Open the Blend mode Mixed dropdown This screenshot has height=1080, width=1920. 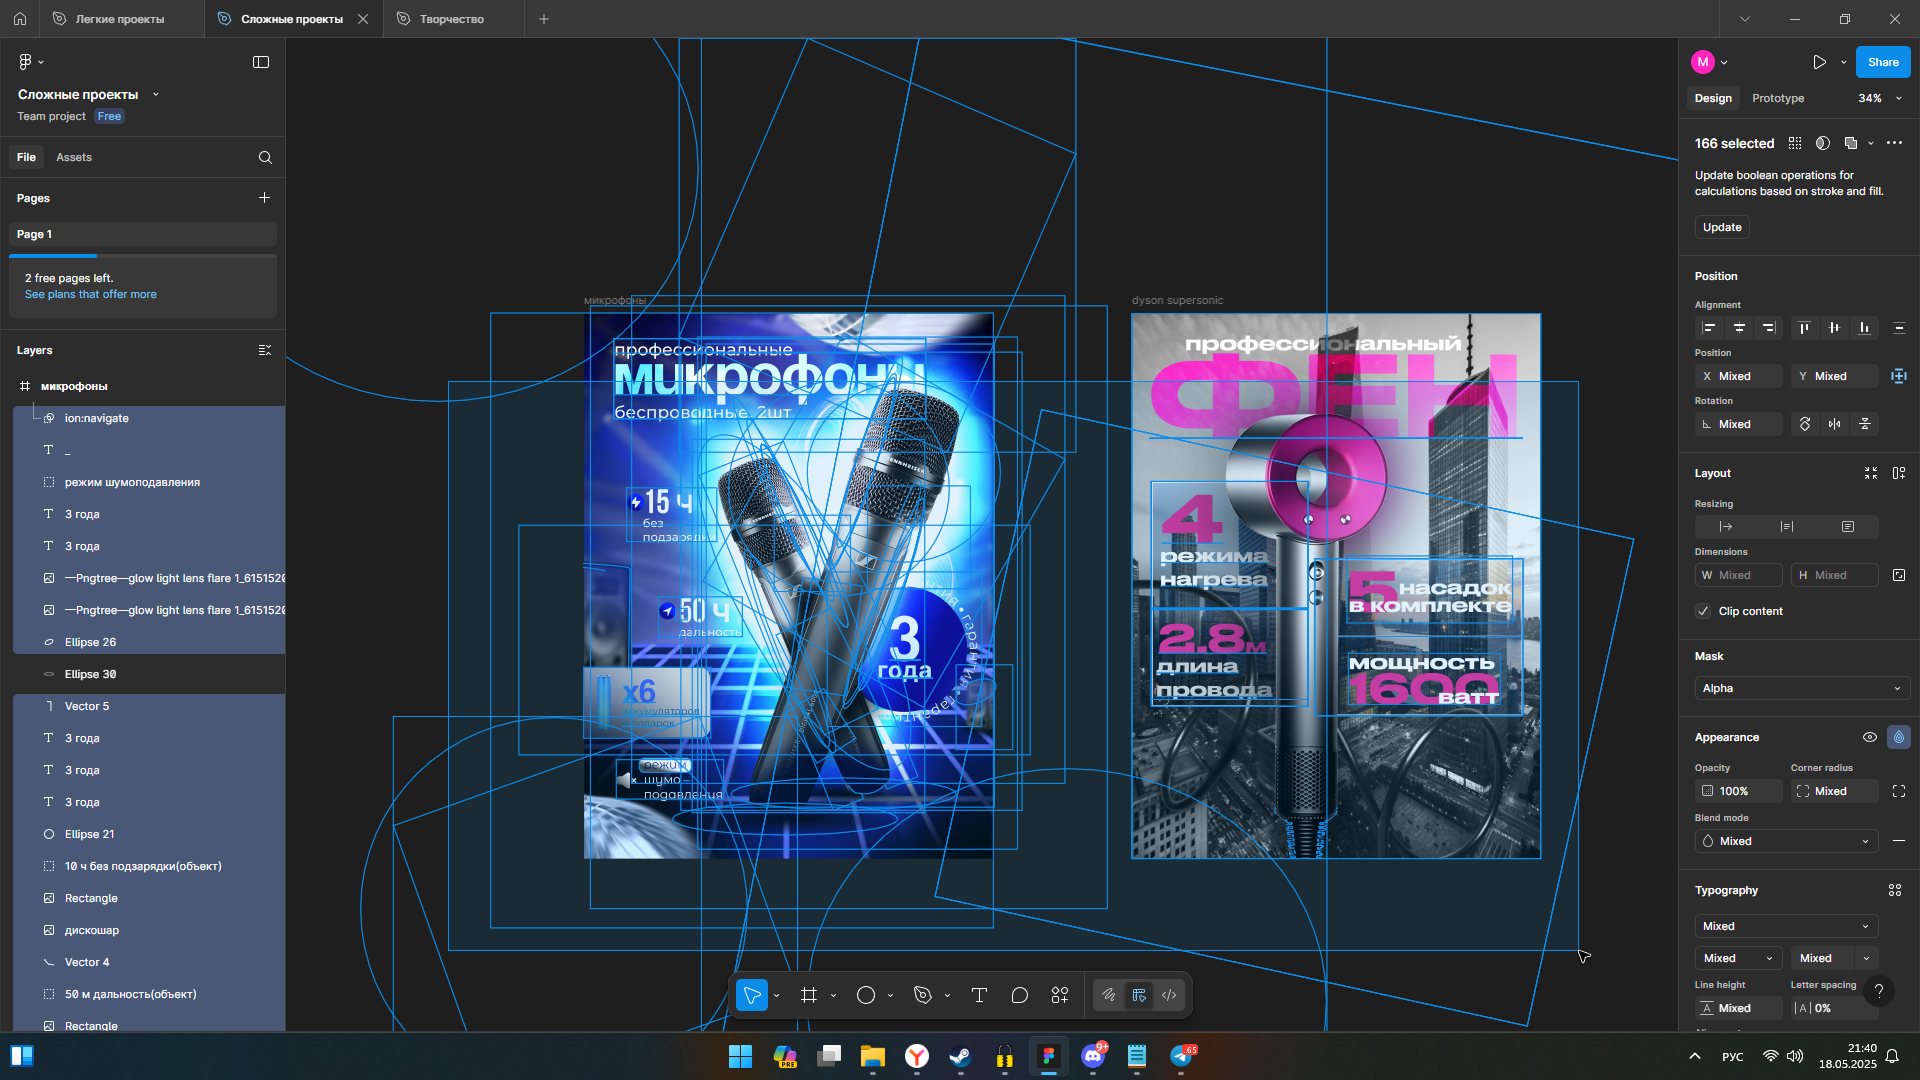(1786, 841)
